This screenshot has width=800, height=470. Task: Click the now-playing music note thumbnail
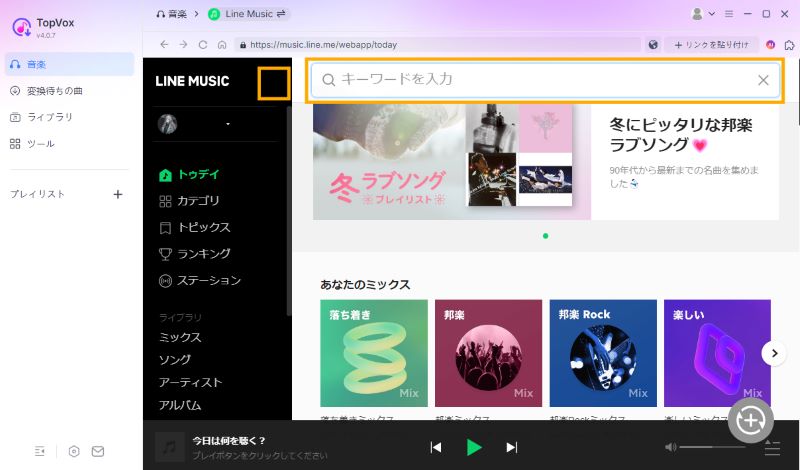coord(169,448)
